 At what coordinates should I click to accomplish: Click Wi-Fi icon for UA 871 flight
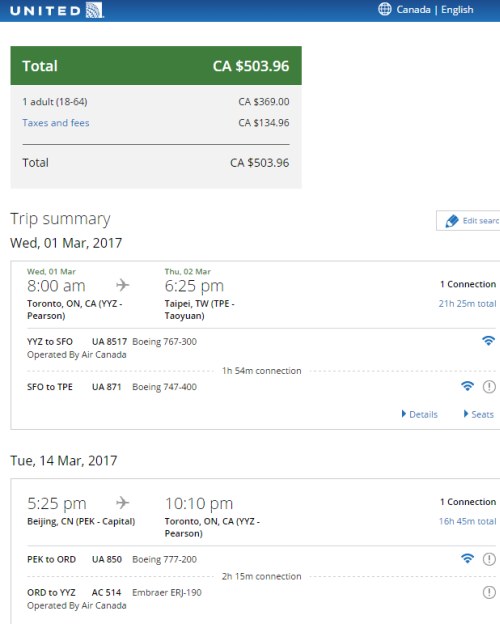(467, 386)
